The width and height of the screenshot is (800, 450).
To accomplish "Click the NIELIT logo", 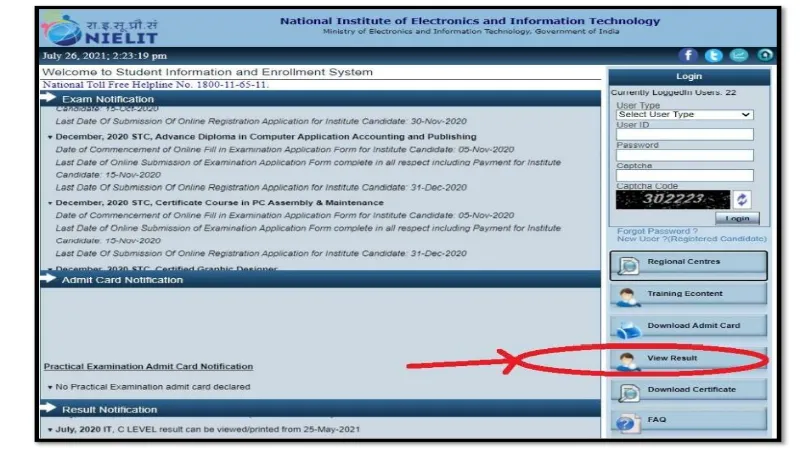I will point(101,29).
